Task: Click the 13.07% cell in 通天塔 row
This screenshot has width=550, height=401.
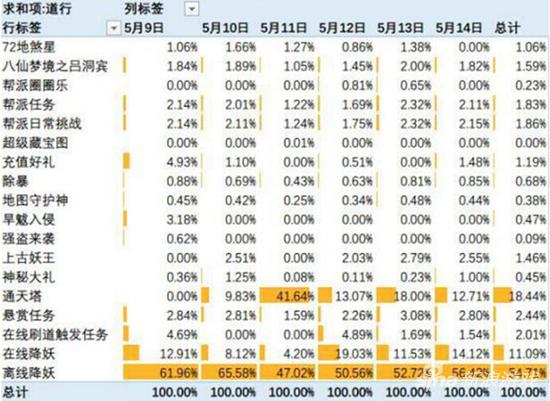Action: (x=354, y=296)
